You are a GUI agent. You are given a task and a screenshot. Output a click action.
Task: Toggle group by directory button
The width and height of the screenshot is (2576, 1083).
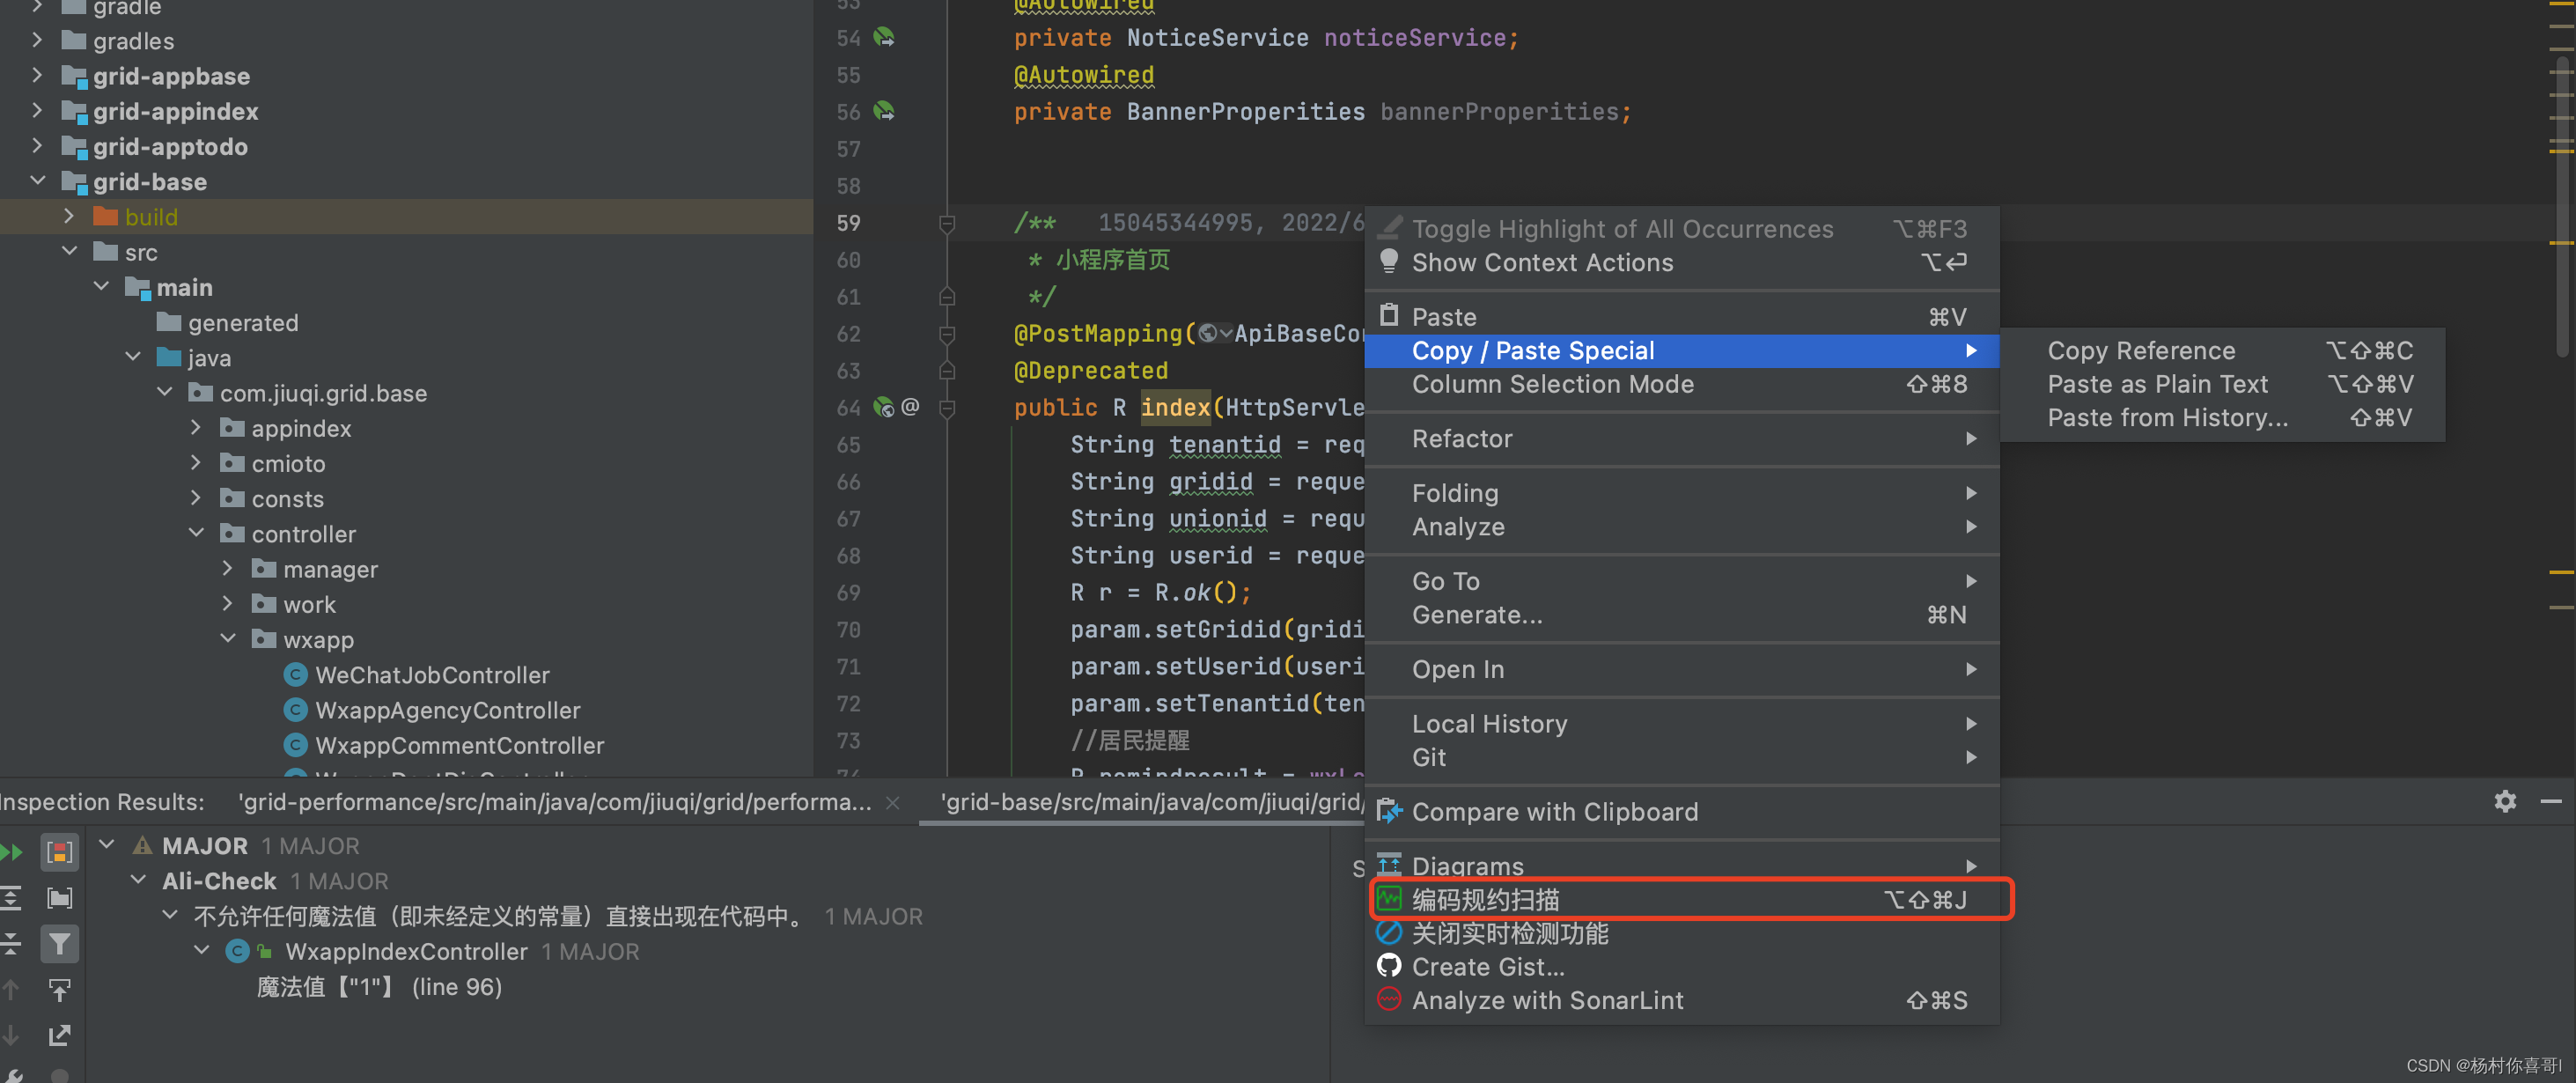click(59, 898)
